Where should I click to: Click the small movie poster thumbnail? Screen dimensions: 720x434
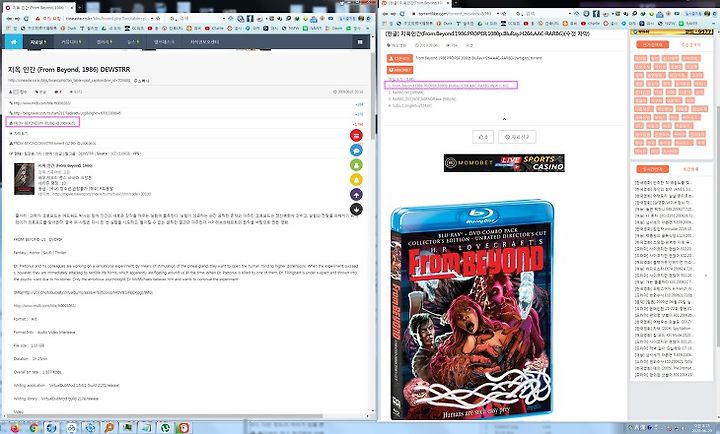24,179
